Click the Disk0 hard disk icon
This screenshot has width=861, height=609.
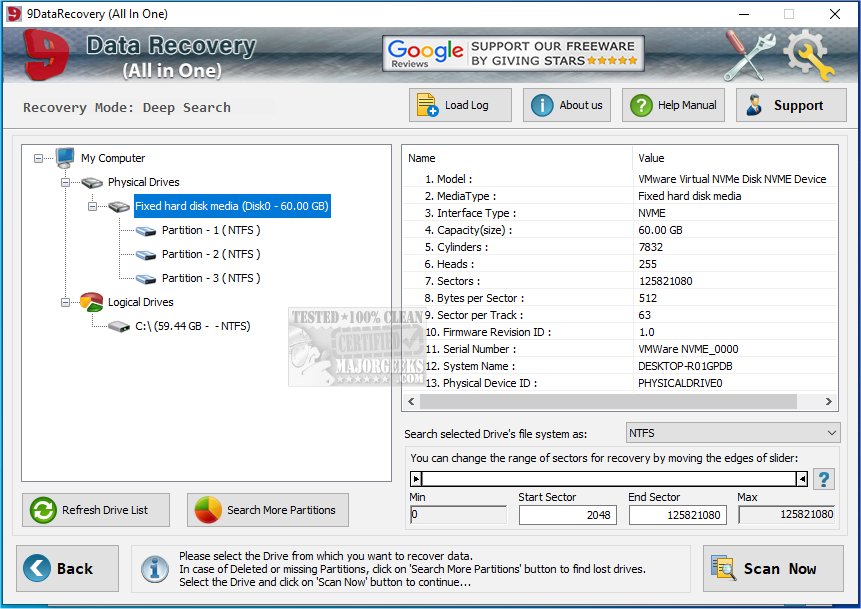click(x=119, y=206)
